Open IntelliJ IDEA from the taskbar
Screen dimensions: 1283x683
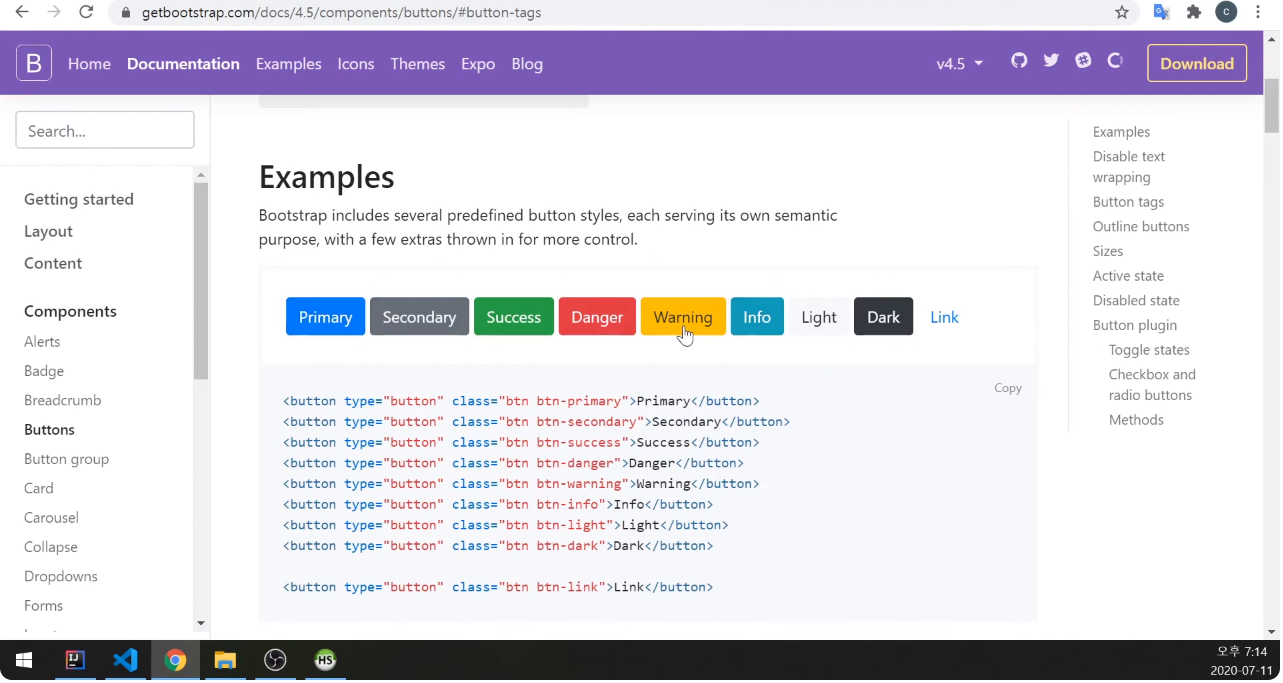click(75, 660)
